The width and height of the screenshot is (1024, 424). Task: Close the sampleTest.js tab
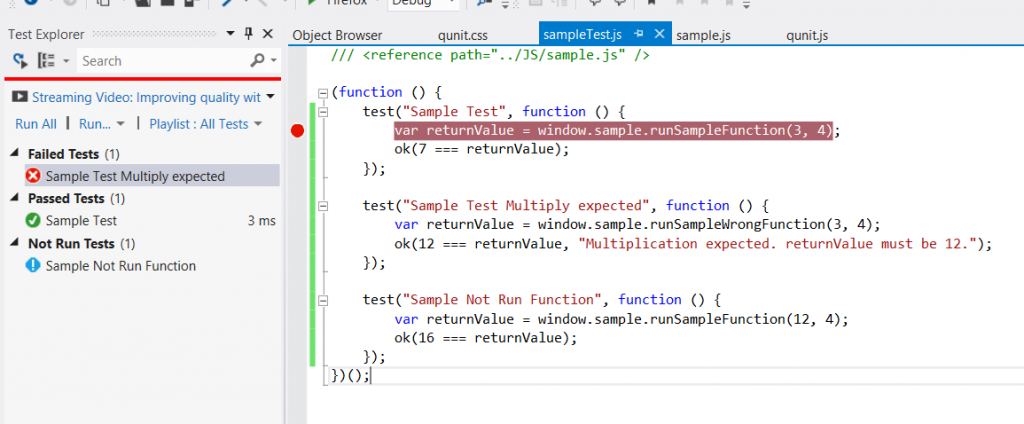tap(660, 34)
